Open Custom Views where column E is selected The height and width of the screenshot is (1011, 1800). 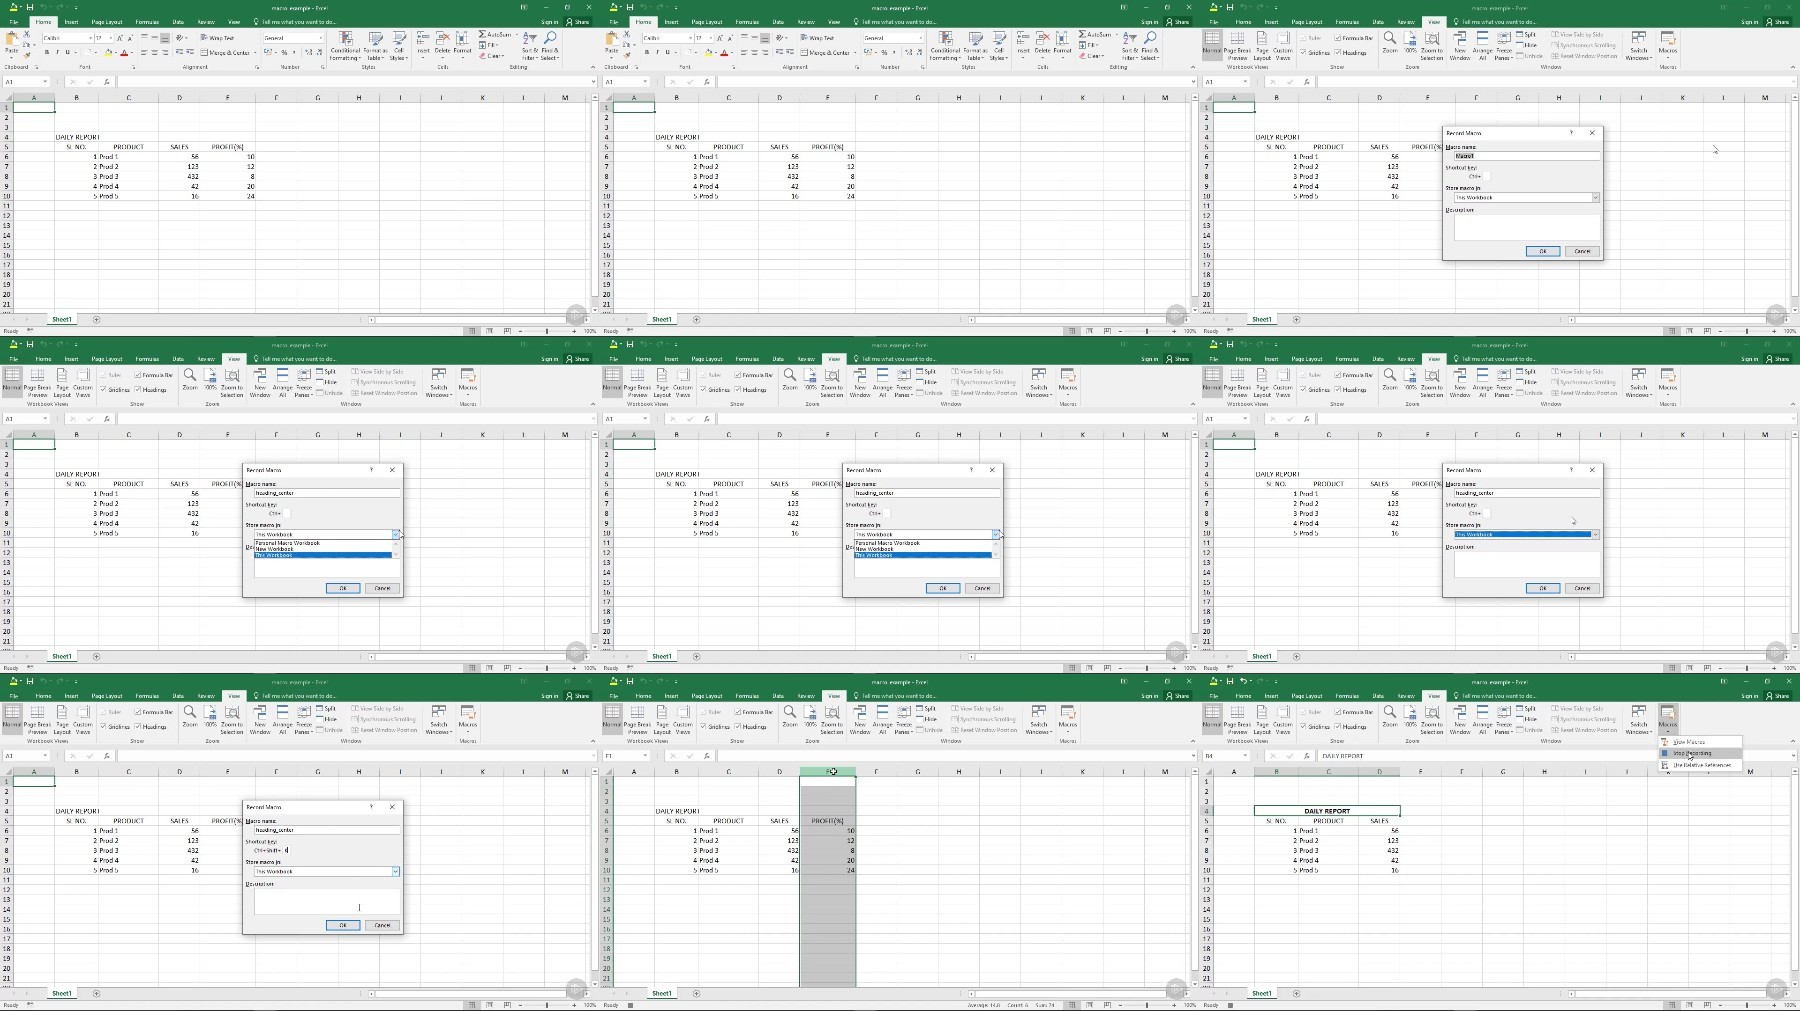683,719
